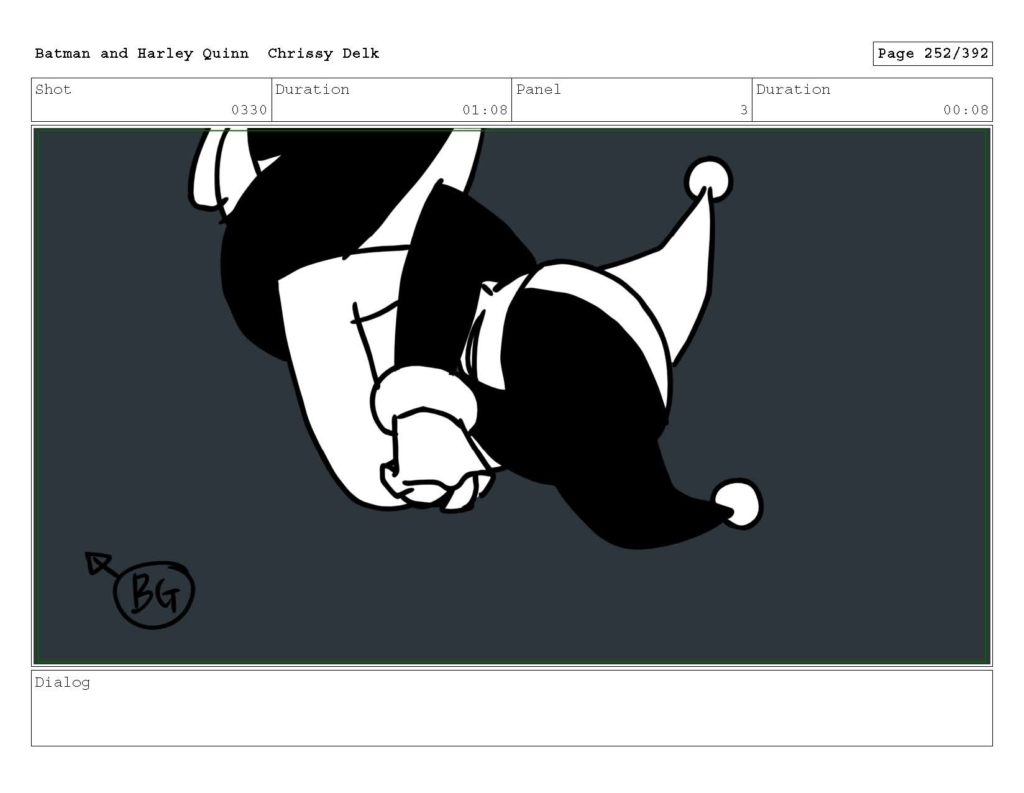Click the page indicator "Page 252/392"
Screen dimensions: 1024x793
coord(933,54)
